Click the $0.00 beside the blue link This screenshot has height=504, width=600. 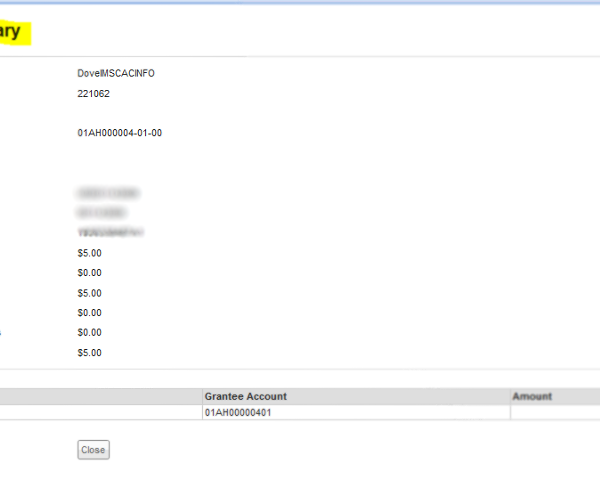point(89,333)
